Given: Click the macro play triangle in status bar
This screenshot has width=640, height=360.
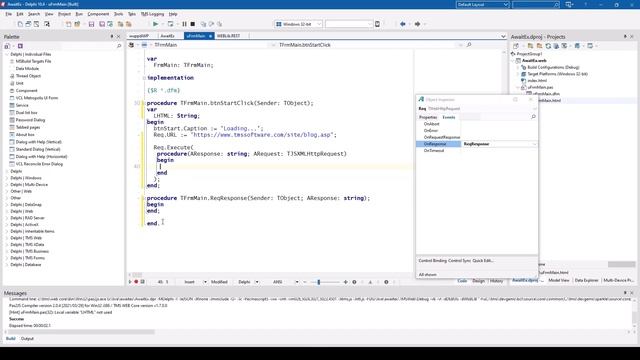Looking at the screenshot, I should click(x=130, y=282).
